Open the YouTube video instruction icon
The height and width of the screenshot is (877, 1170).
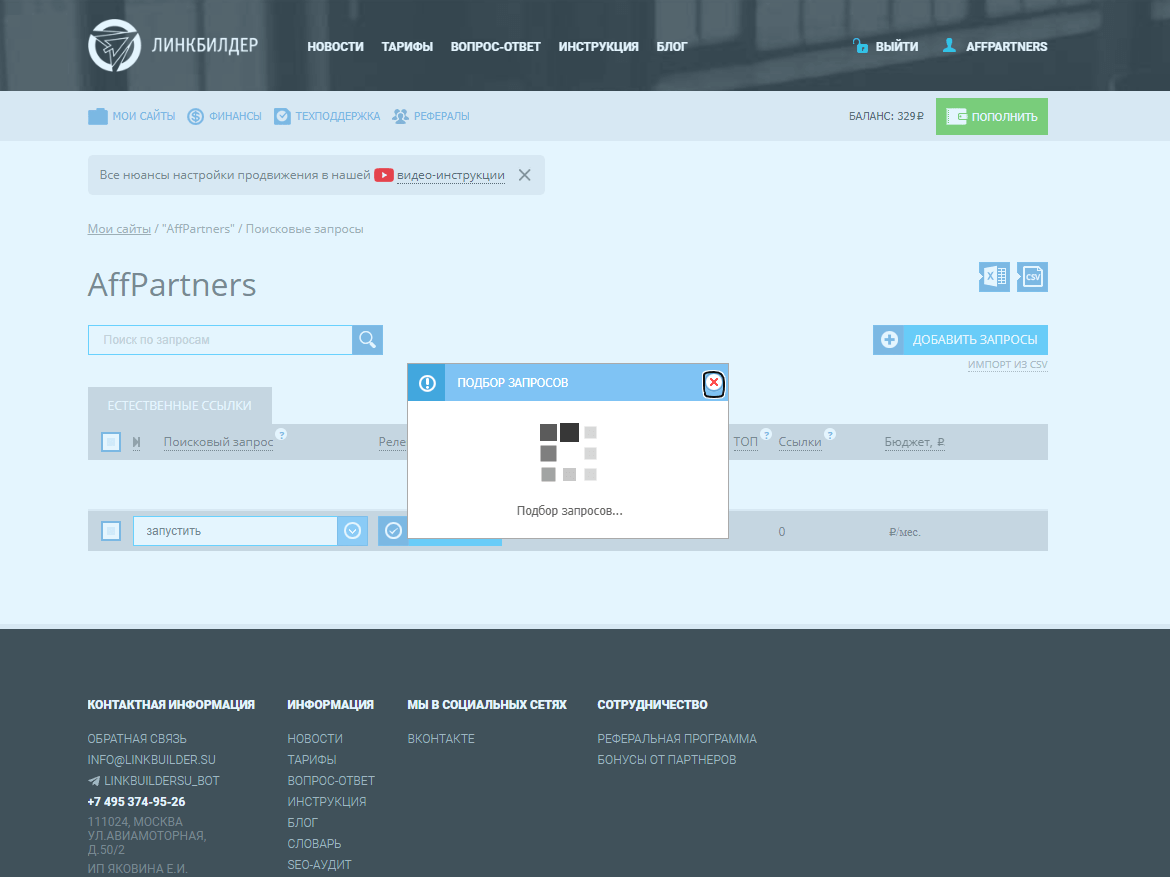pos(384,175)
